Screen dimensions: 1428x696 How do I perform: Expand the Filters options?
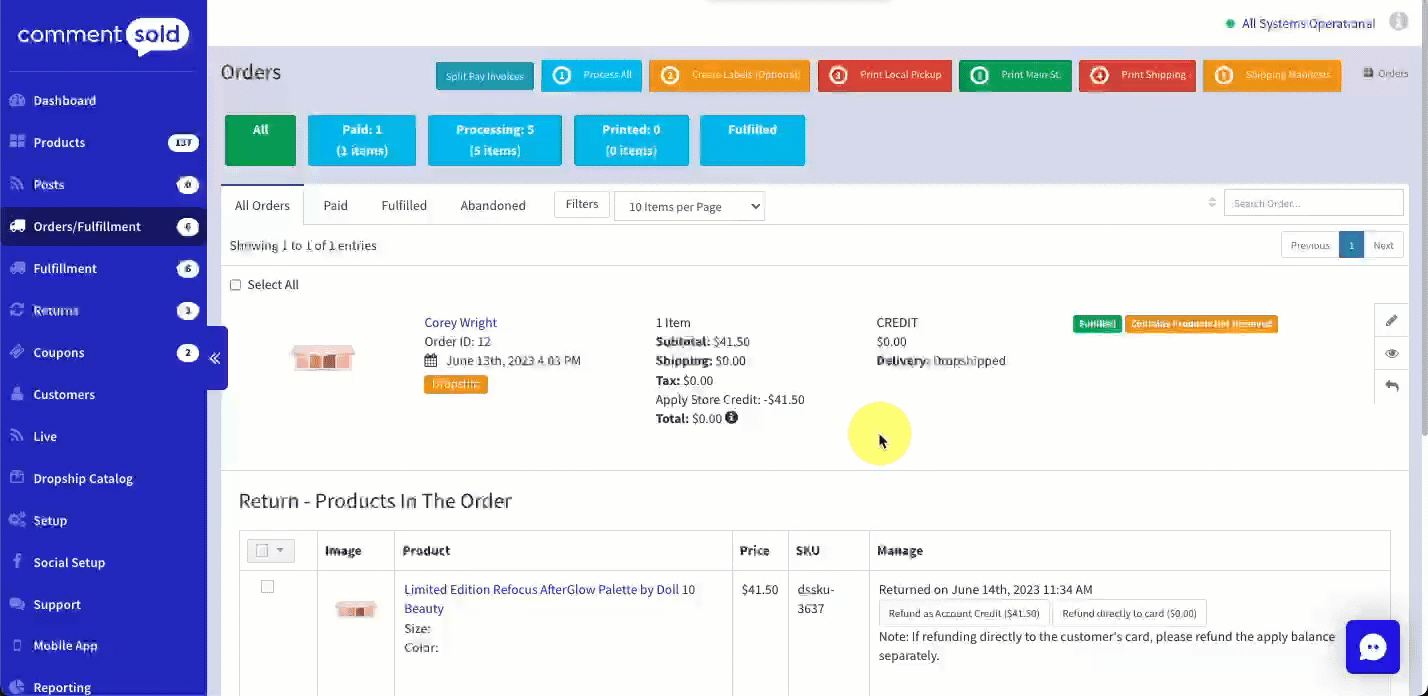[581, 205]
